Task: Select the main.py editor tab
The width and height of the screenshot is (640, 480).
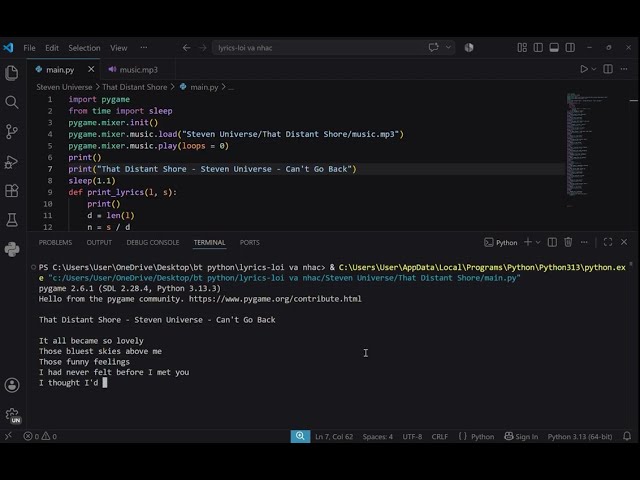Action: pos(60,70)
